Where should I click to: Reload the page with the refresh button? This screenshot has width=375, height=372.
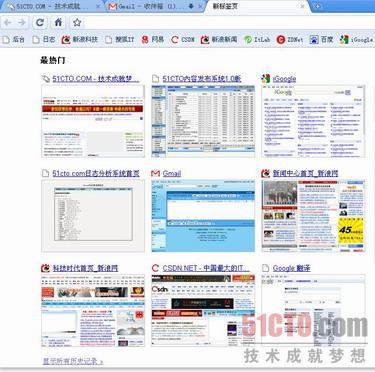tap(40, 23)
